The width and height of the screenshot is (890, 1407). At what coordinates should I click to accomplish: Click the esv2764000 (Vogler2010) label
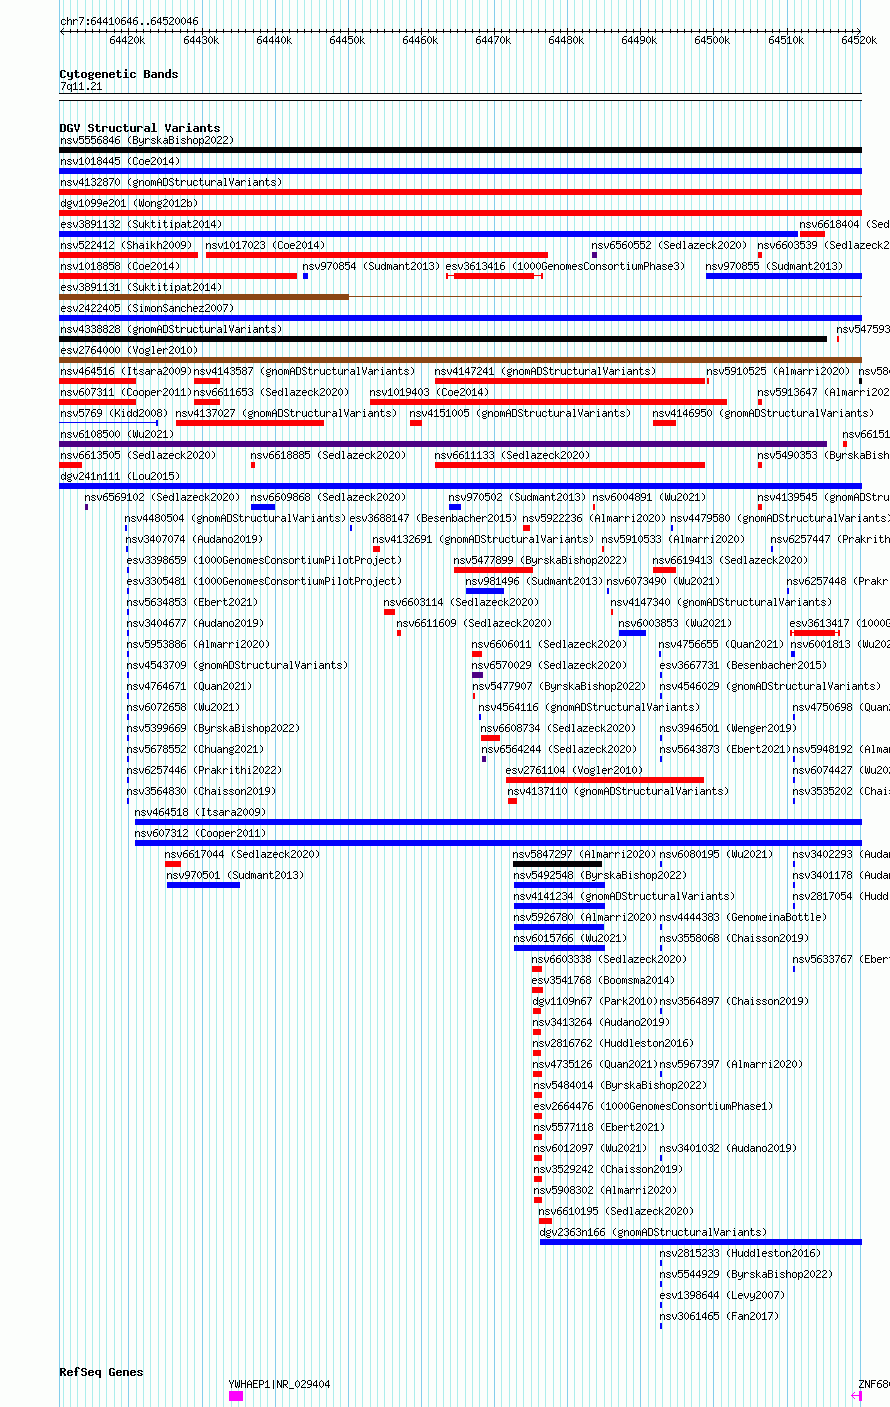pos(129,350)
